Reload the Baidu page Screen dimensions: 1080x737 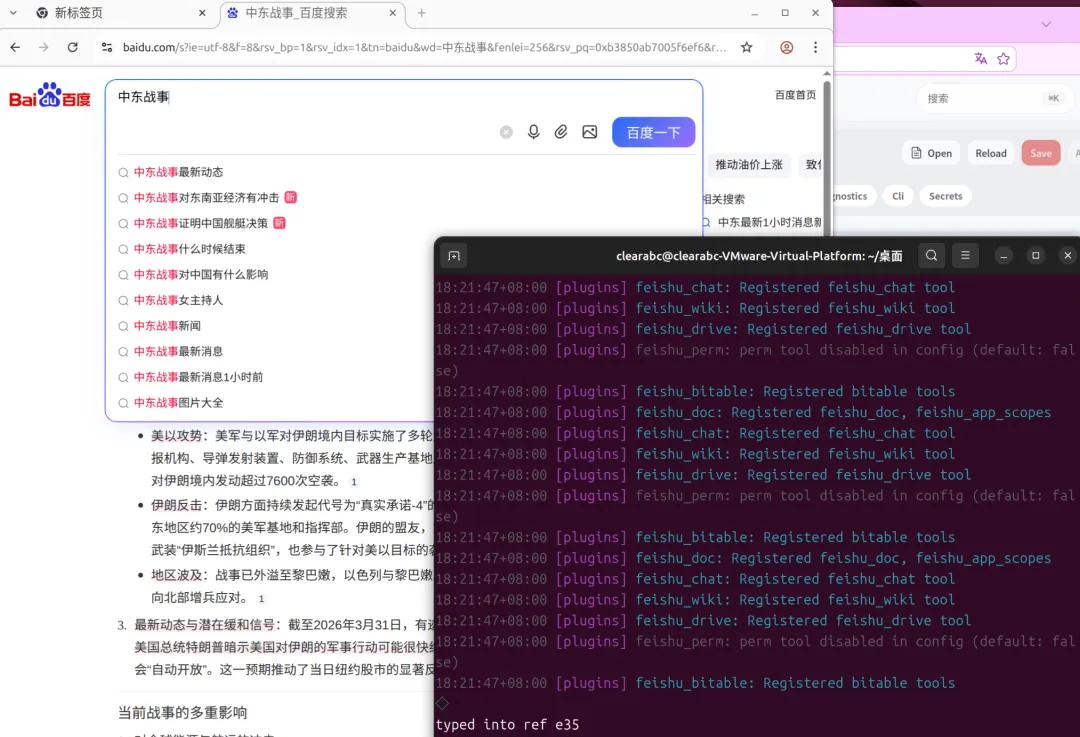(72, 48)
